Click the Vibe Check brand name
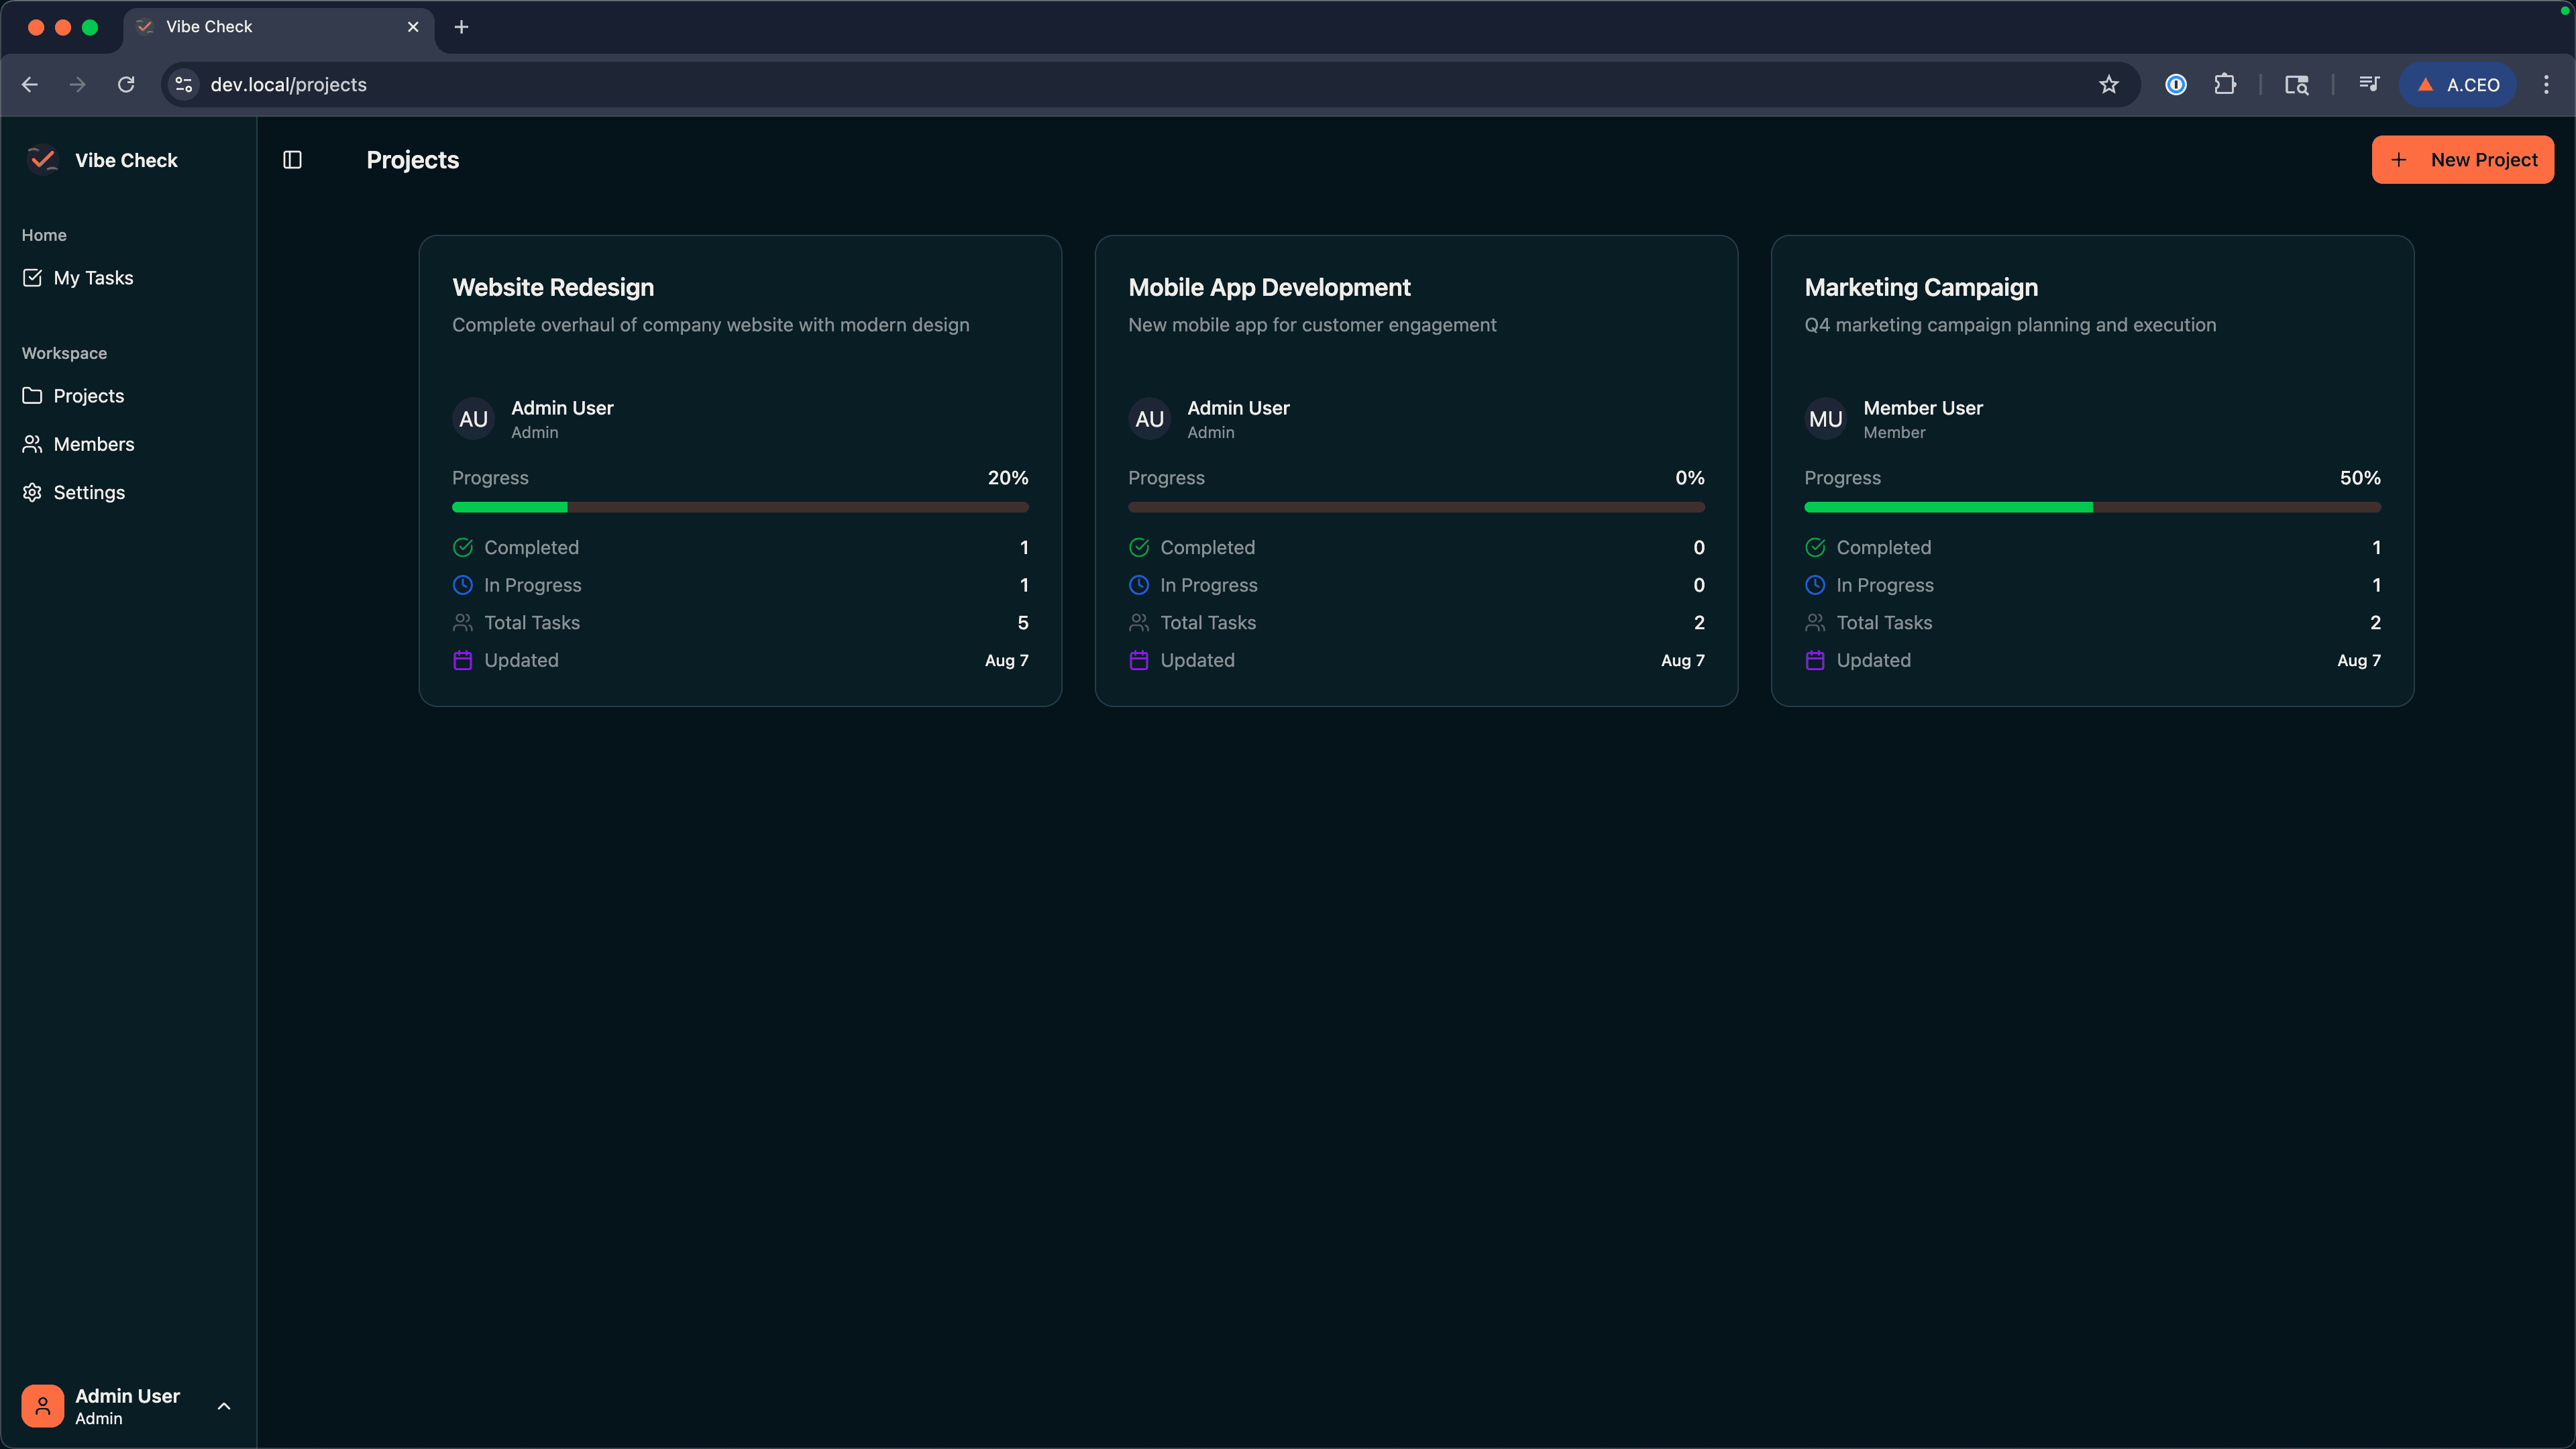 coord(126,160)
